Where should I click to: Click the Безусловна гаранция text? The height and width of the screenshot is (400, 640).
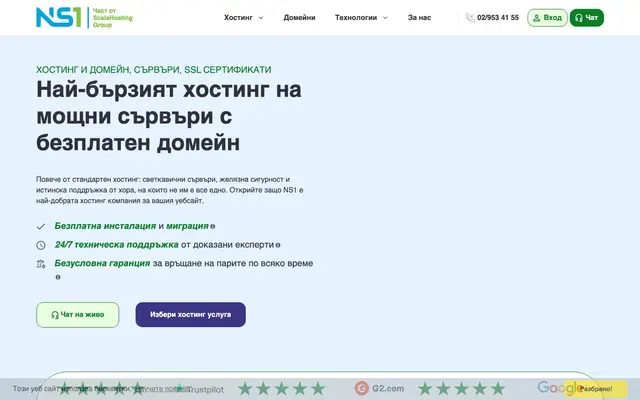tap(102, 263)
